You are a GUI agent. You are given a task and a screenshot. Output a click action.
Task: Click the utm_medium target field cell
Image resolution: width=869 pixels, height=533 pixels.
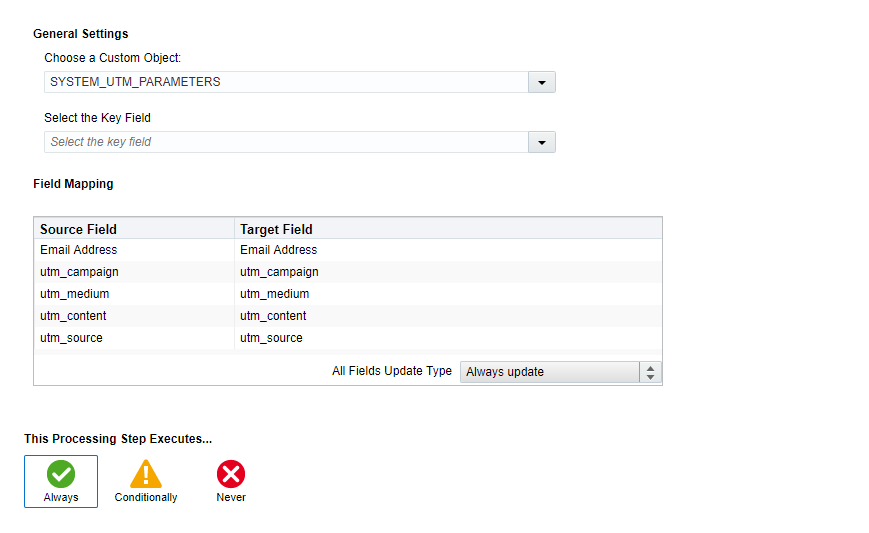[448, 294]
